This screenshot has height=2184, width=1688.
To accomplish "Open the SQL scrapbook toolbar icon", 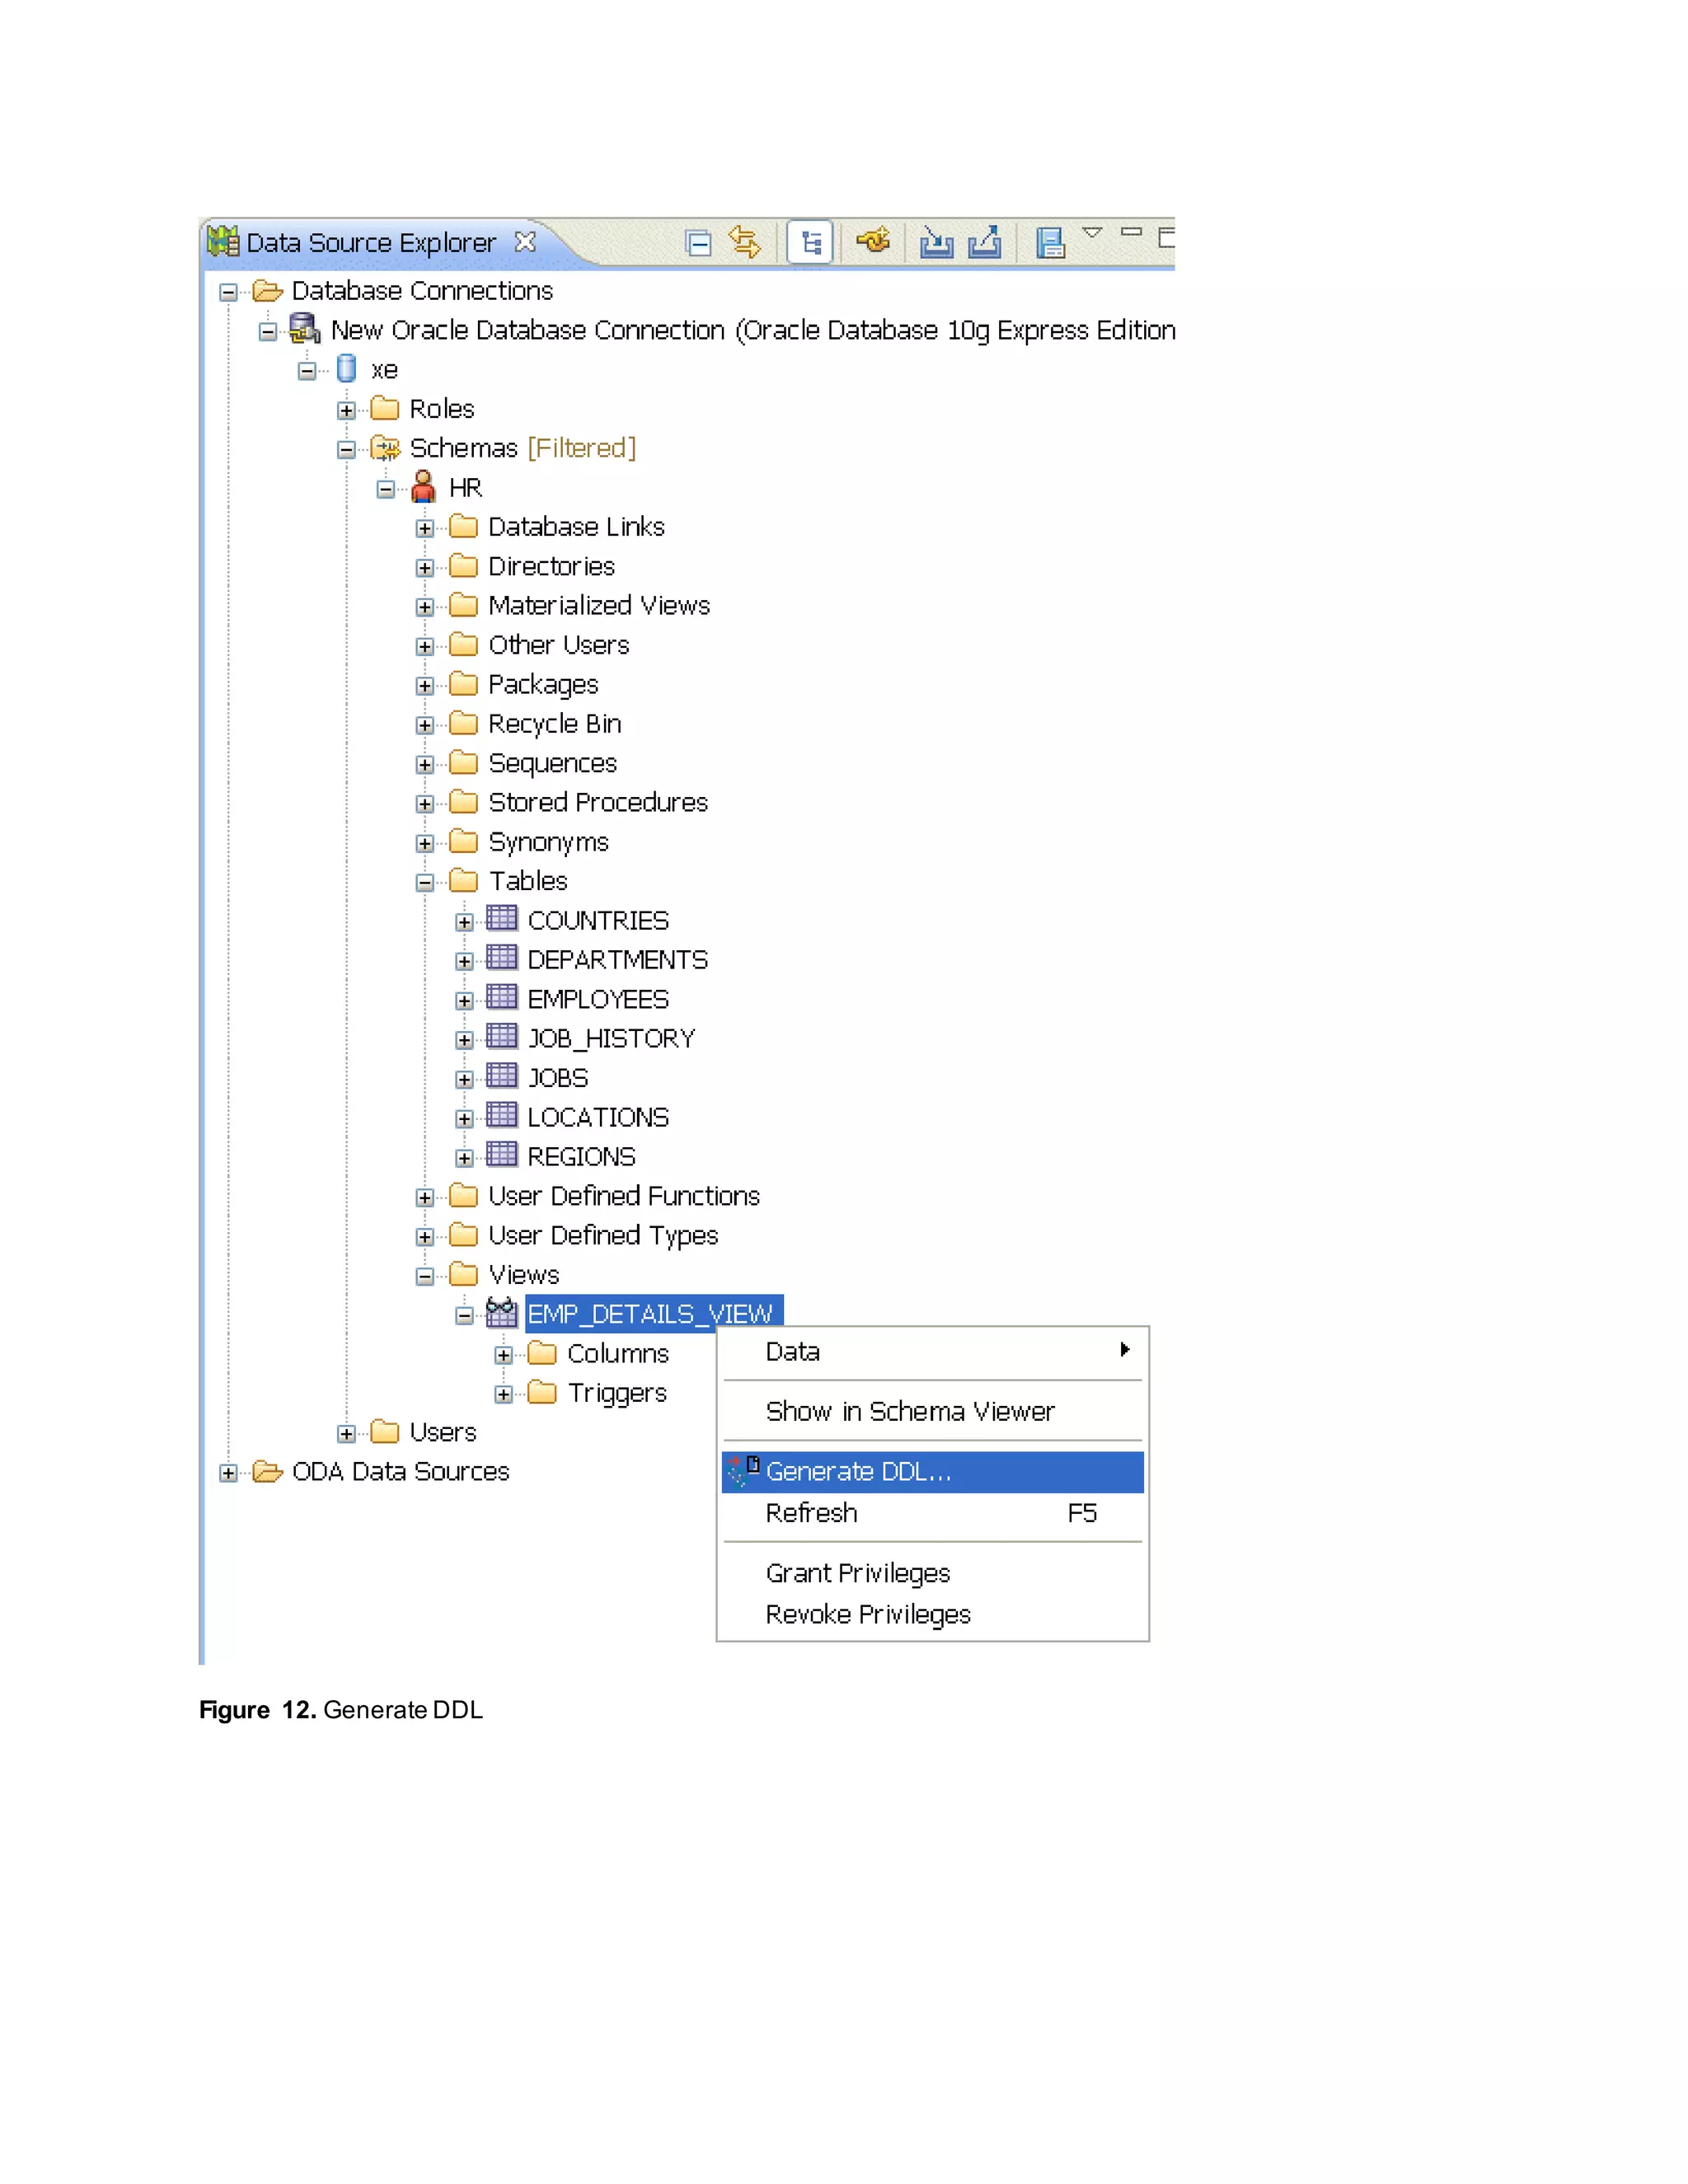I will pyautogui.click(x=1049, y=243).
